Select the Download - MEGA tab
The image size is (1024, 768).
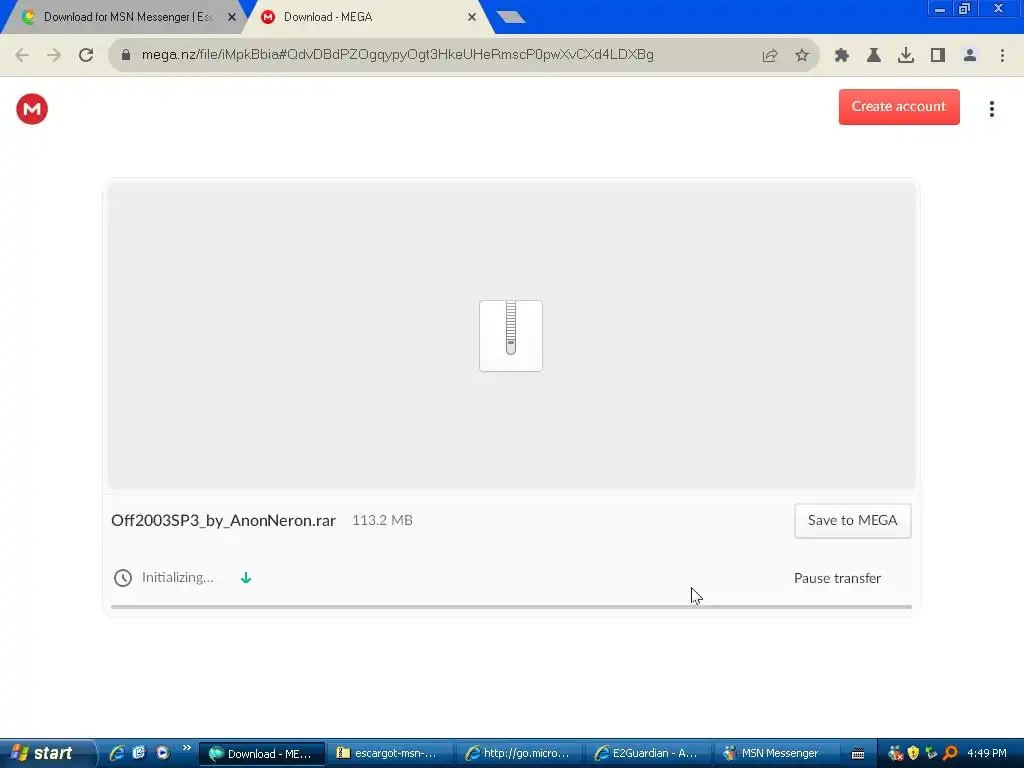367,17
